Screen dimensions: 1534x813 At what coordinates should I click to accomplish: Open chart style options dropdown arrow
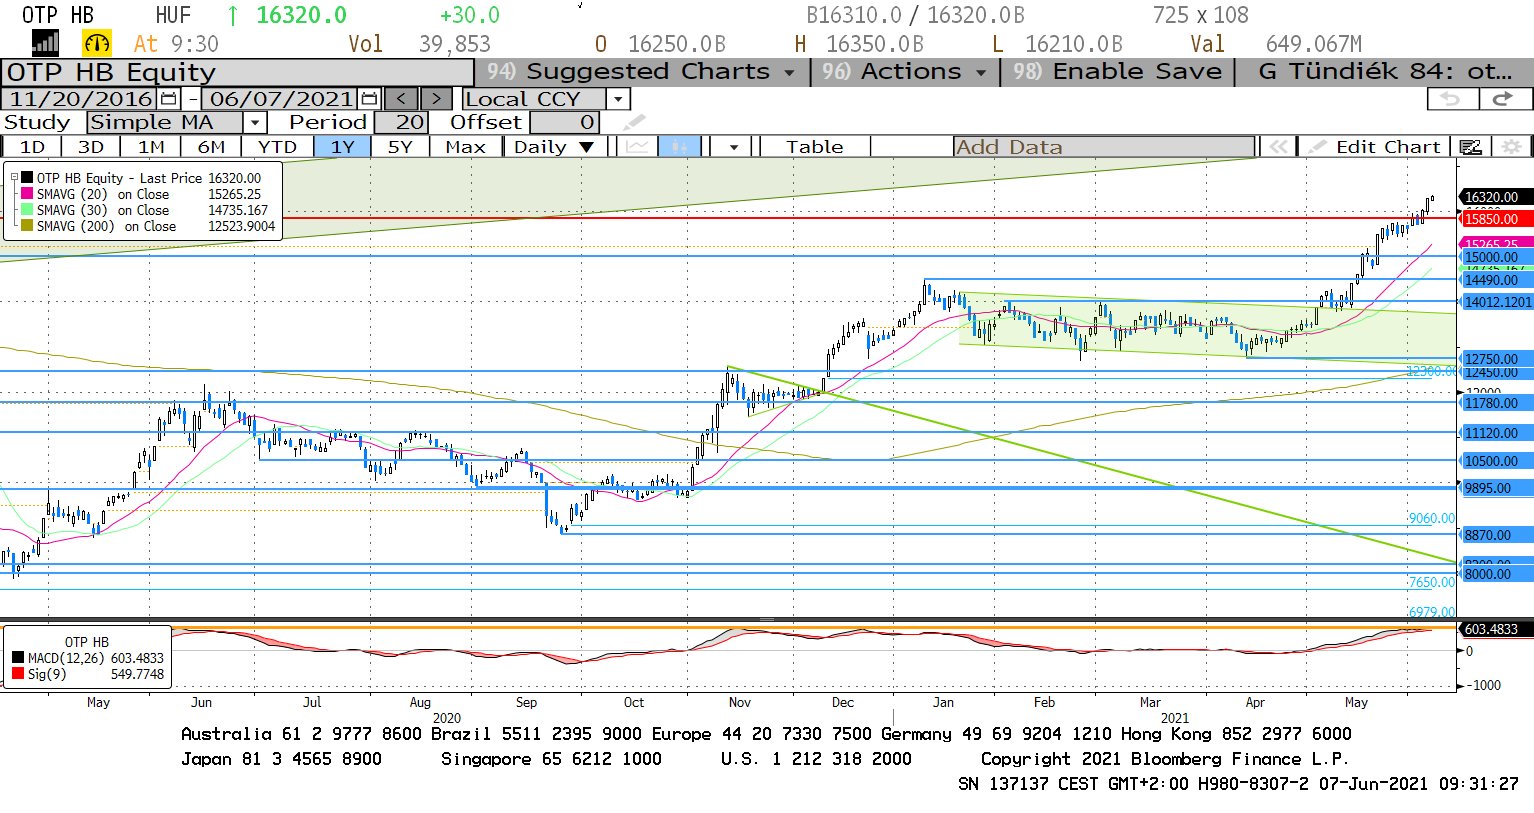pos(734,147)
